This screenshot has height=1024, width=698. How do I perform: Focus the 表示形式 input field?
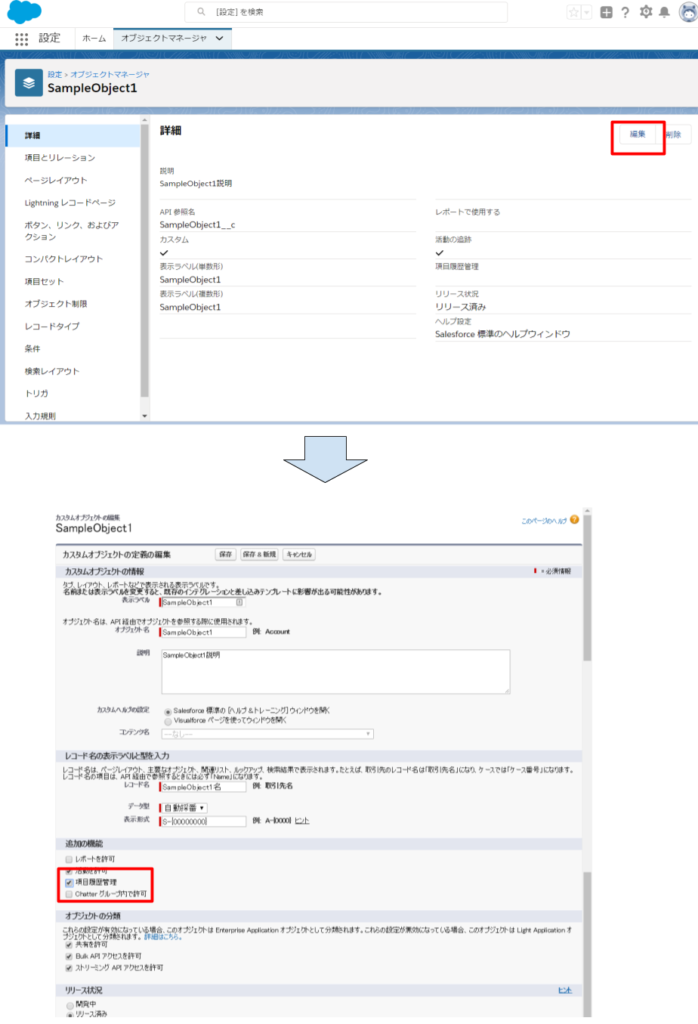[x=202, y=821]
